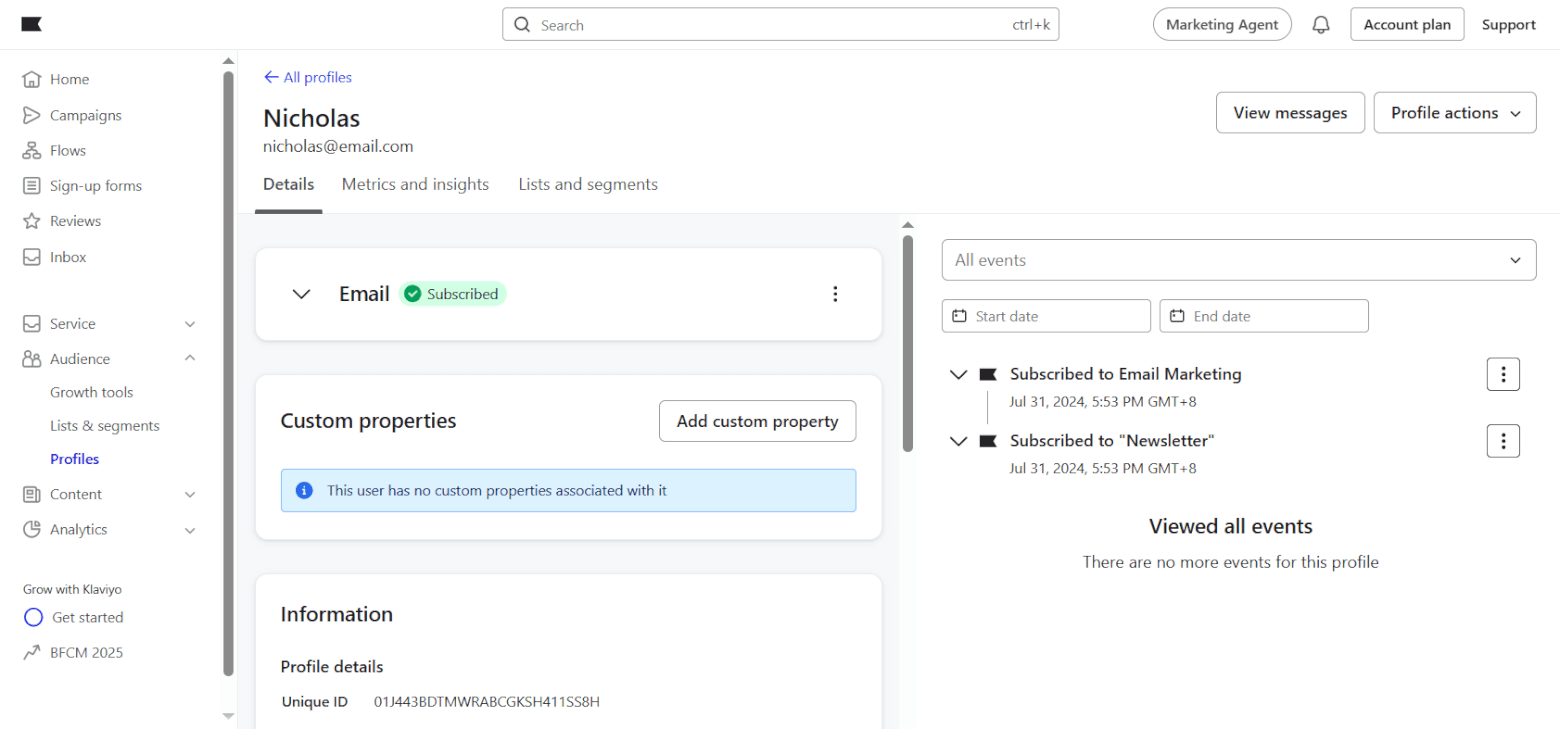1560x729 pixels.
Task: Switch to Lists and segments tab
Action: click(588, 184)
